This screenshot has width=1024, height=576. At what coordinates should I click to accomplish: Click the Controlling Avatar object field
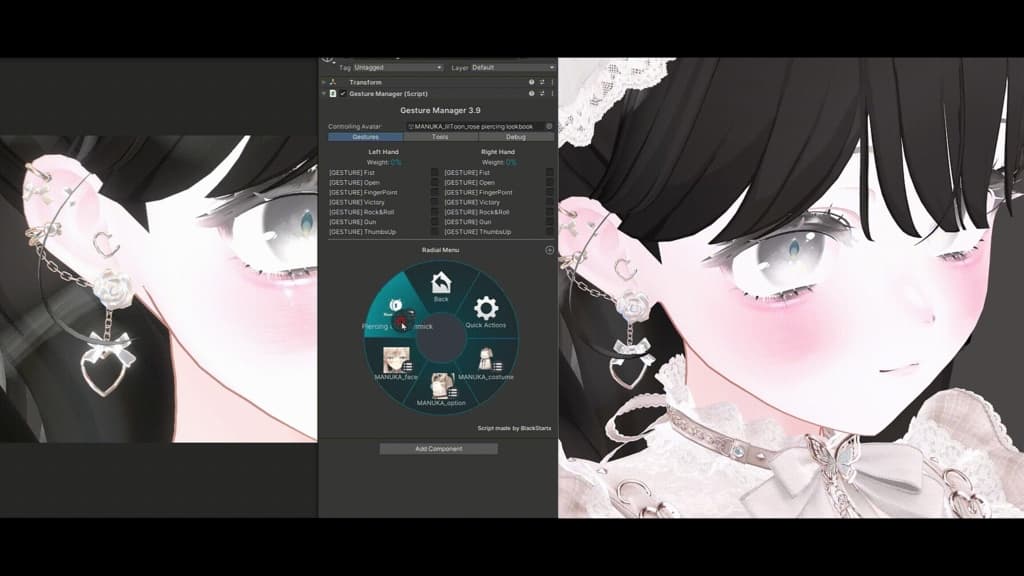[479, 126]
